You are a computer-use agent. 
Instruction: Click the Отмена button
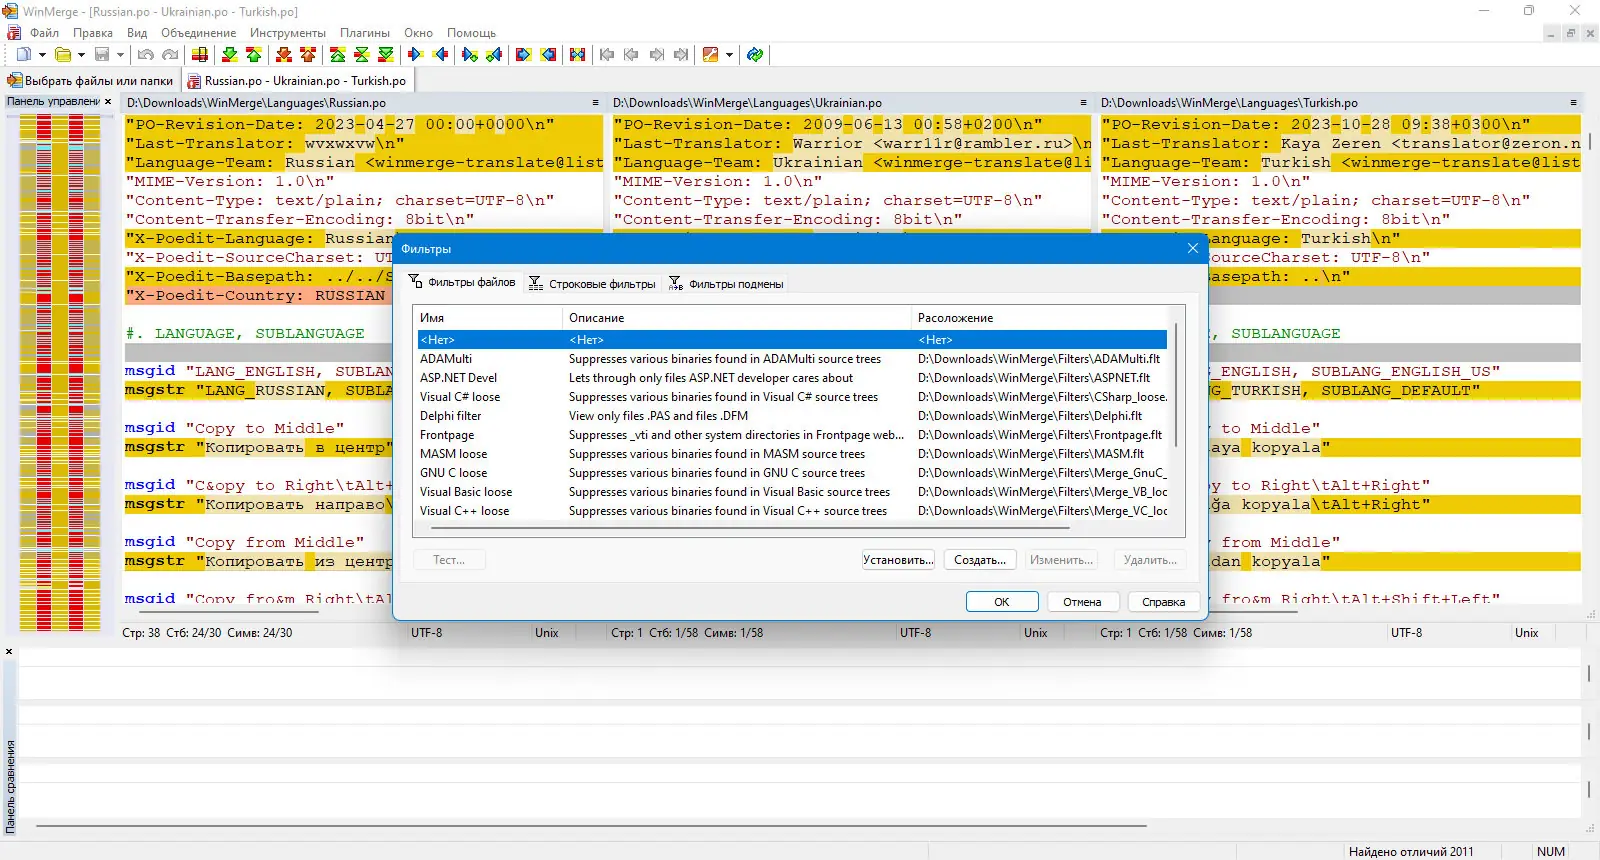click(x=1082, y=602)
